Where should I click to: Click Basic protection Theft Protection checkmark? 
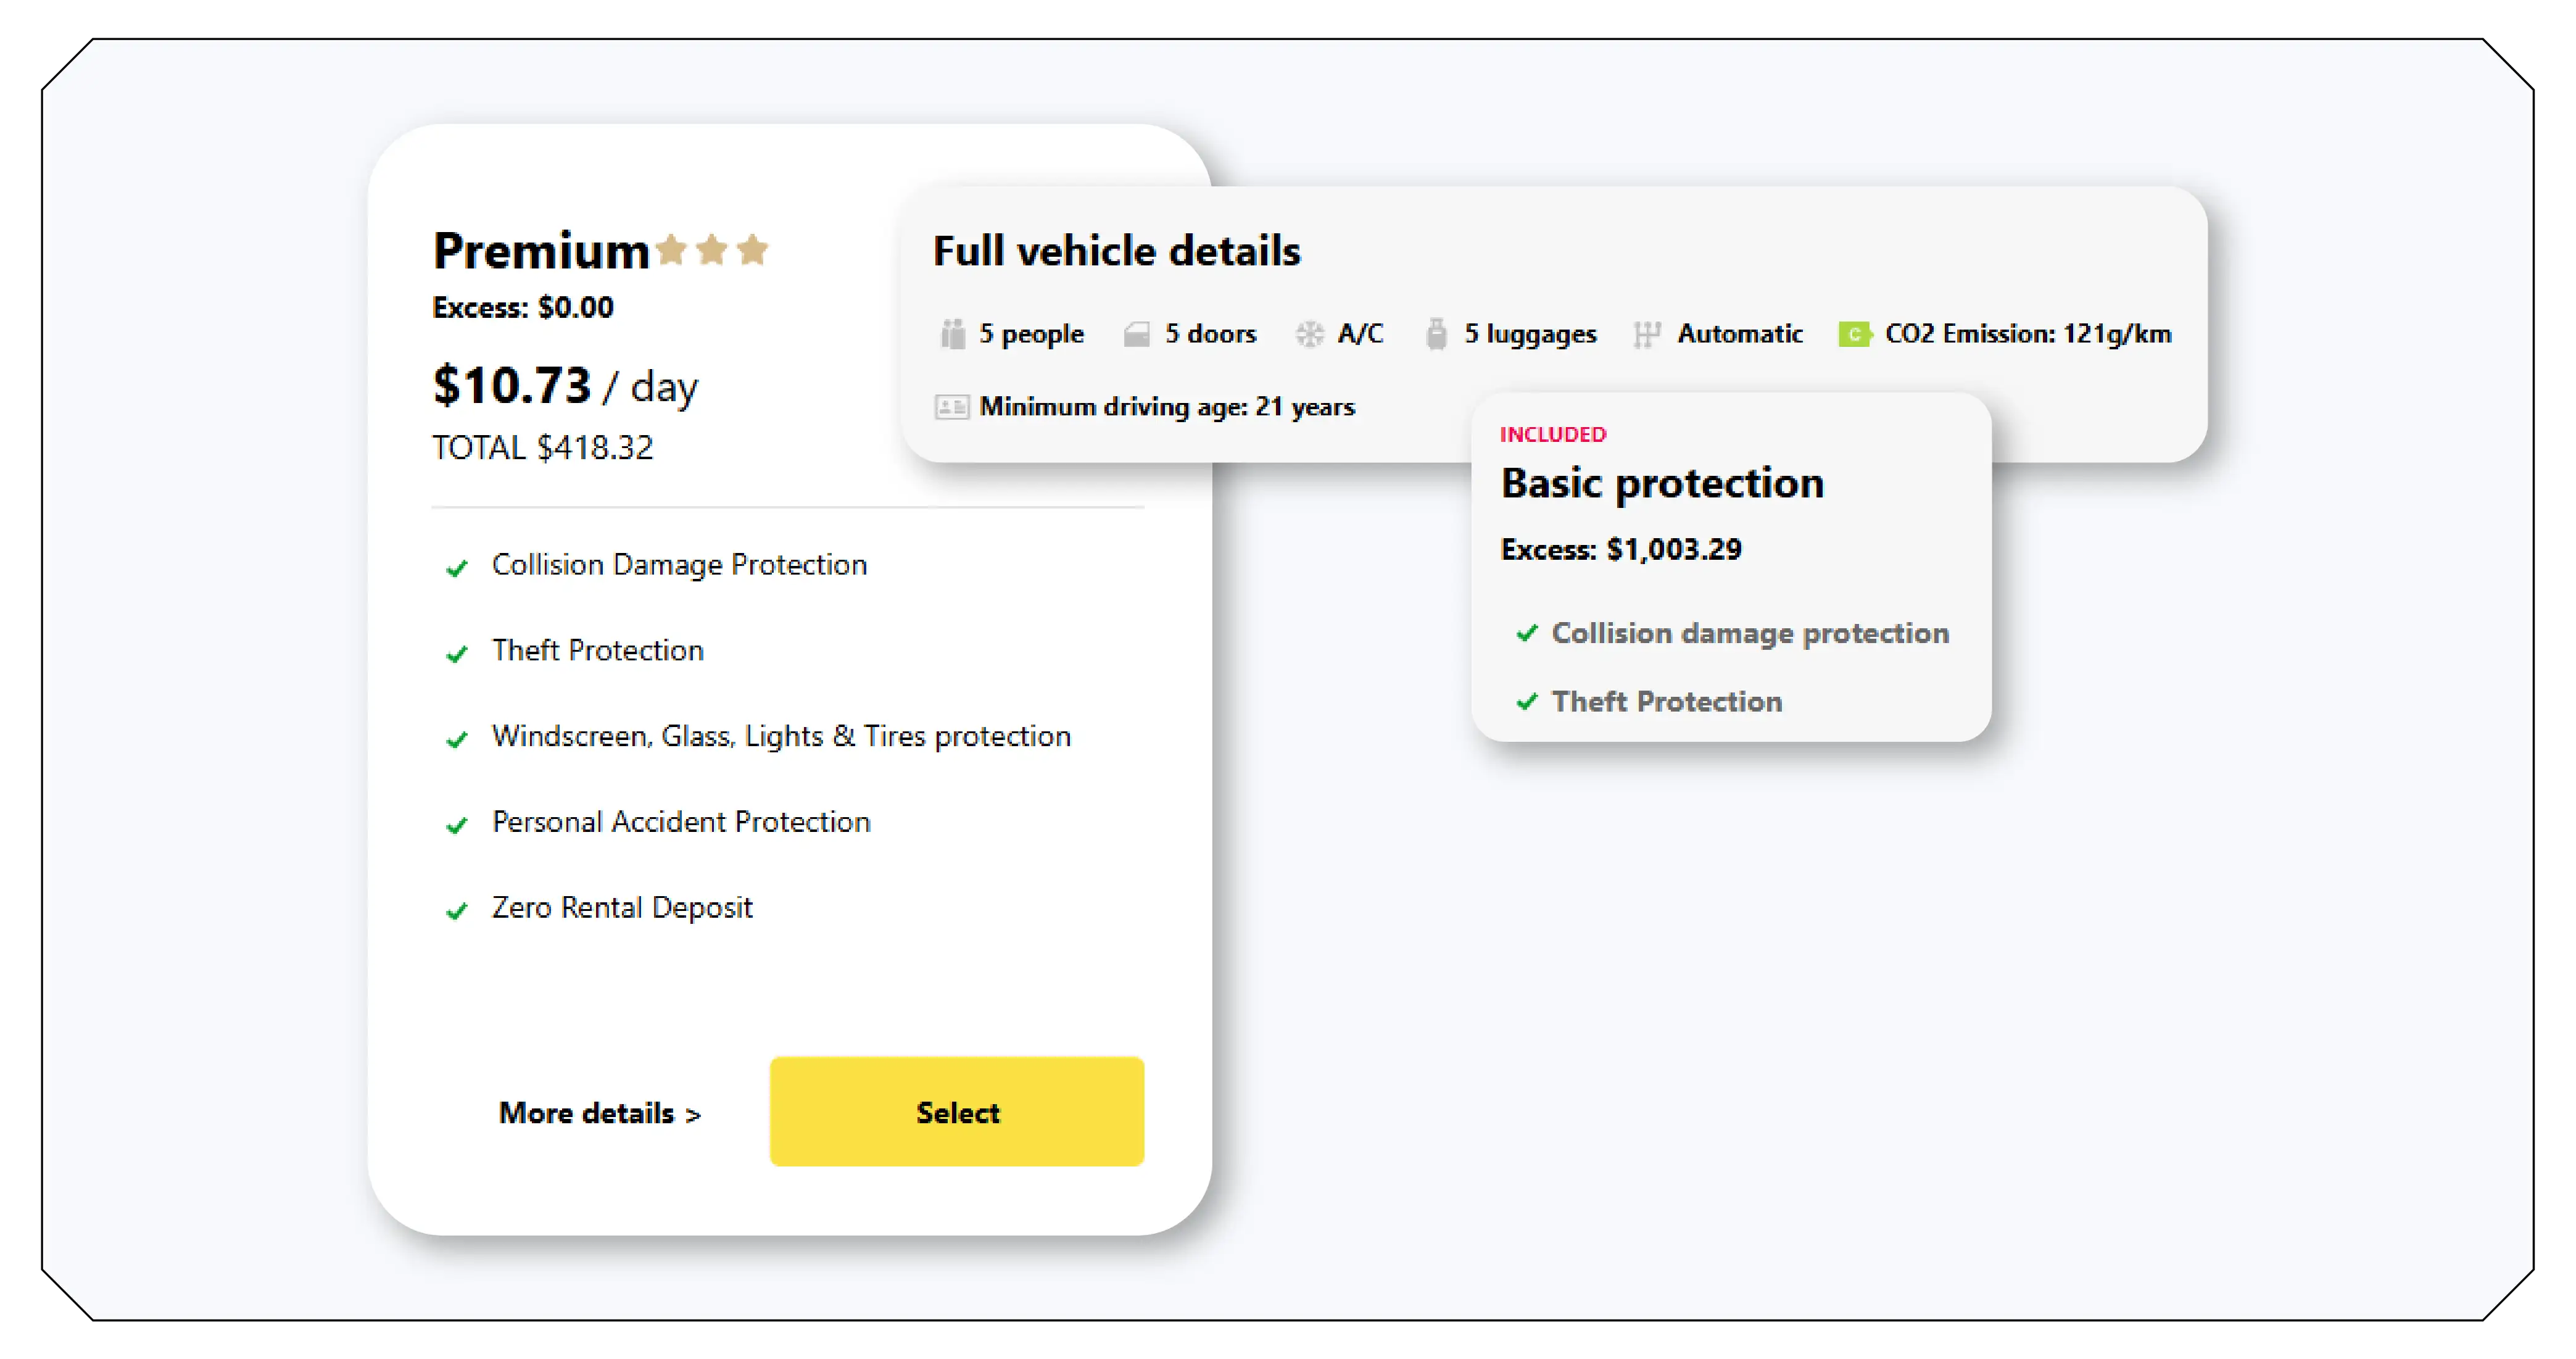[x=1526, y=702]
